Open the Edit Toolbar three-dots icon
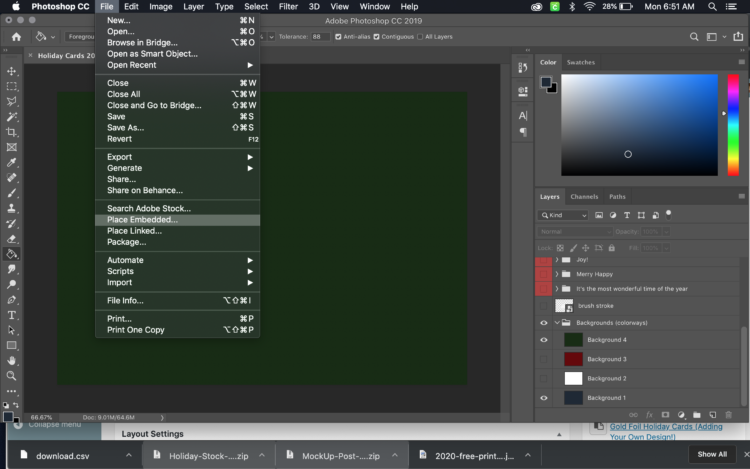 click(x=11, y=391)
